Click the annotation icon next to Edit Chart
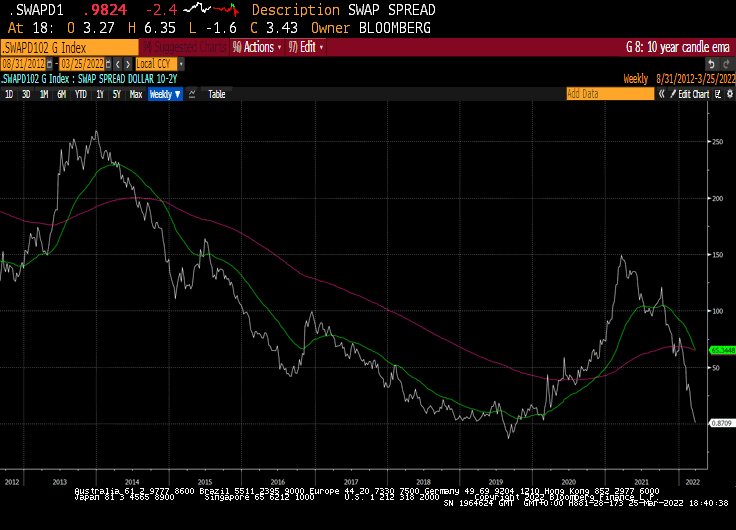 [718, 94]
